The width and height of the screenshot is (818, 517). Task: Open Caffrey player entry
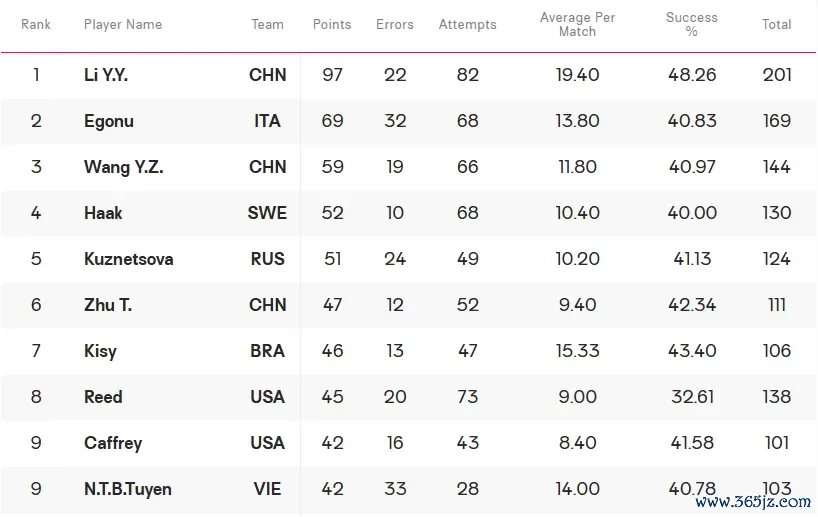113,443
